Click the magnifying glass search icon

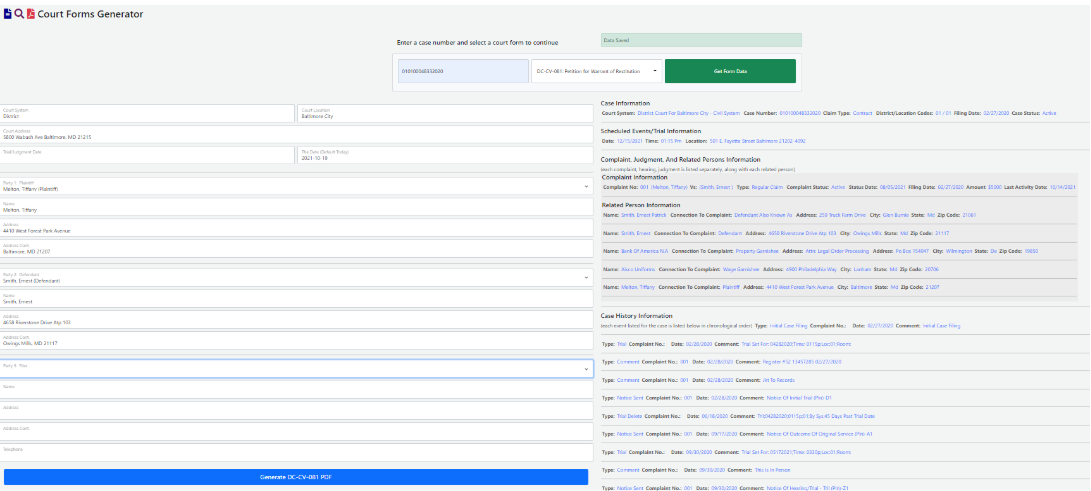coord(19,14)
